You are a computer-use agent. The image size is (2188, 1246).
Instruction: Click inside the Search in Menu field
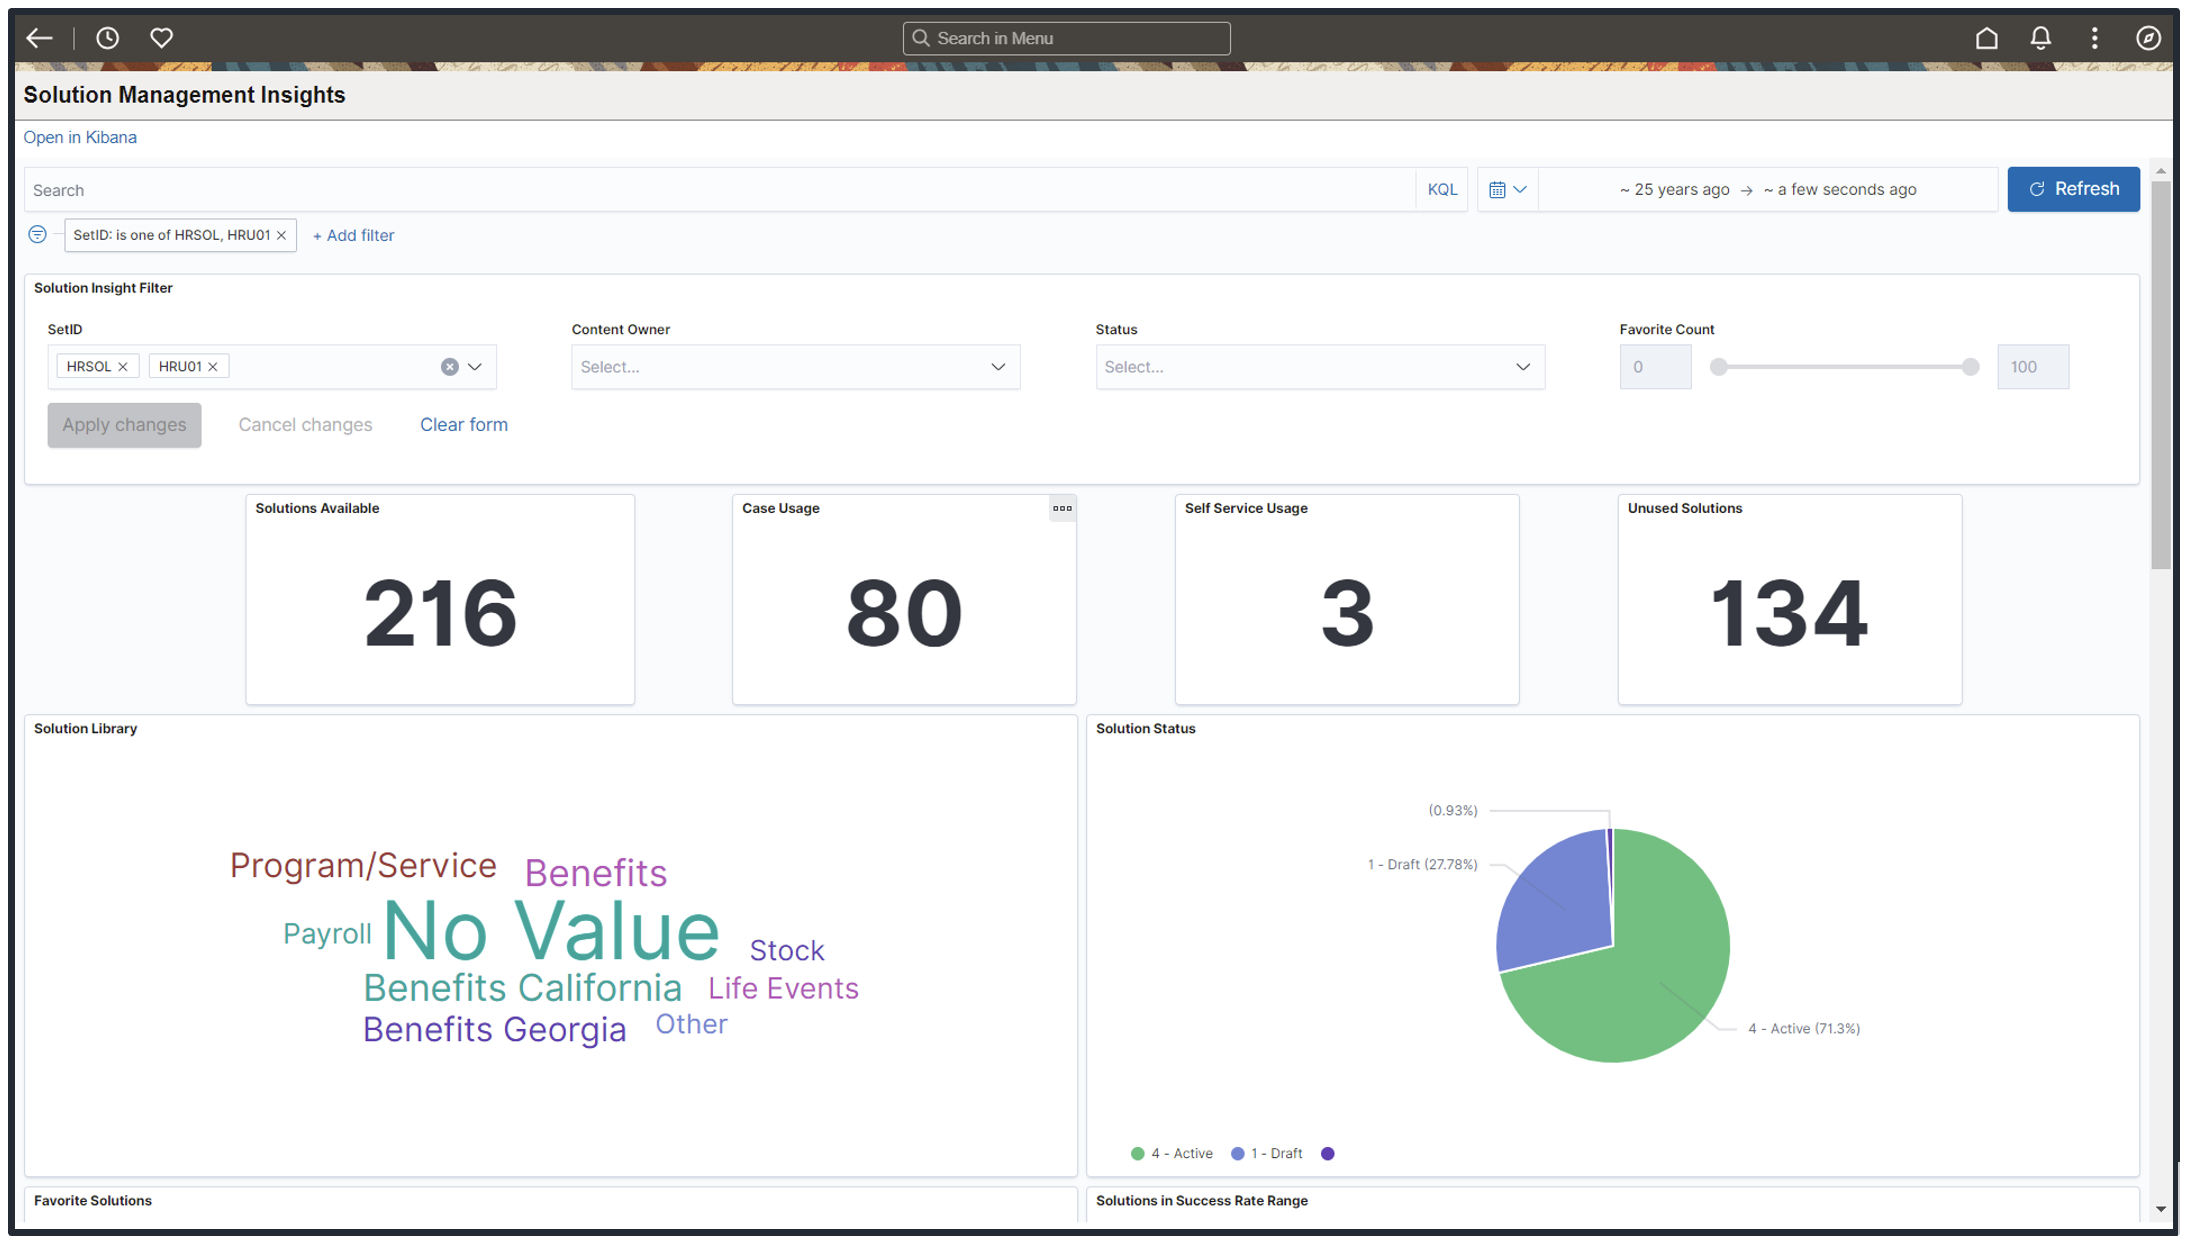pos(1065,38)
